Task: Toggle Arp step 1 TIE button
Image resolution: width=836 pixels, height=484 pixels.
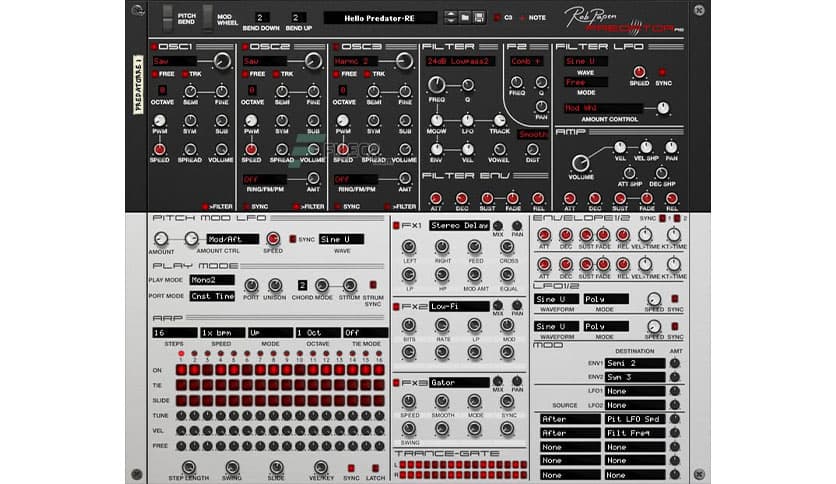Action: (x=181, y=385)
